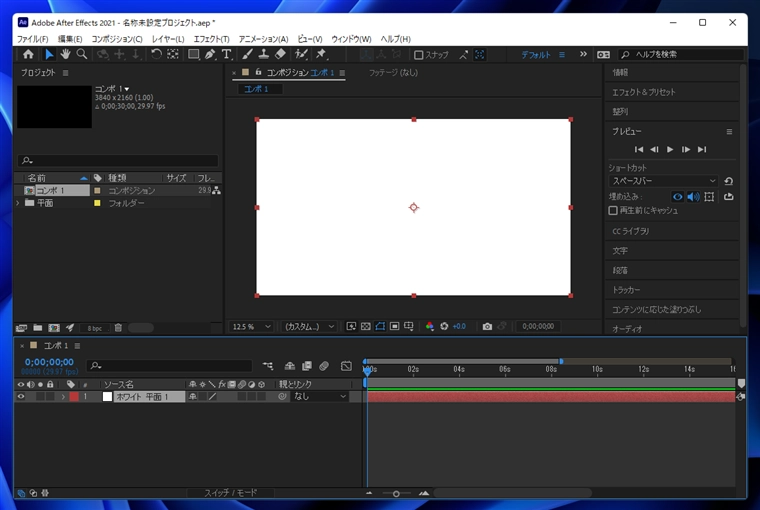Click the red label color of layer 1
The width and height of the screenshot is (760, 510).
tap(74, 397)
